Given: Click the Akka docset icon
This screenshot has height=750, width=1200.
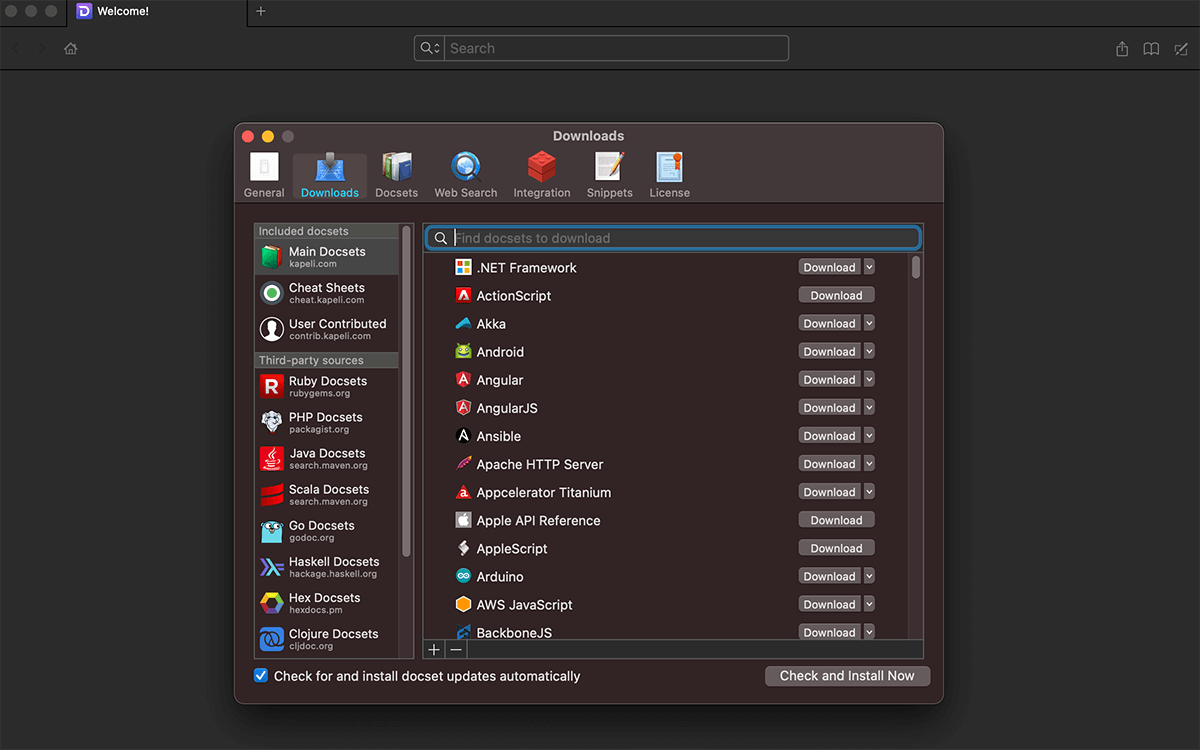Looking at the screenshot, I should 463,323.
